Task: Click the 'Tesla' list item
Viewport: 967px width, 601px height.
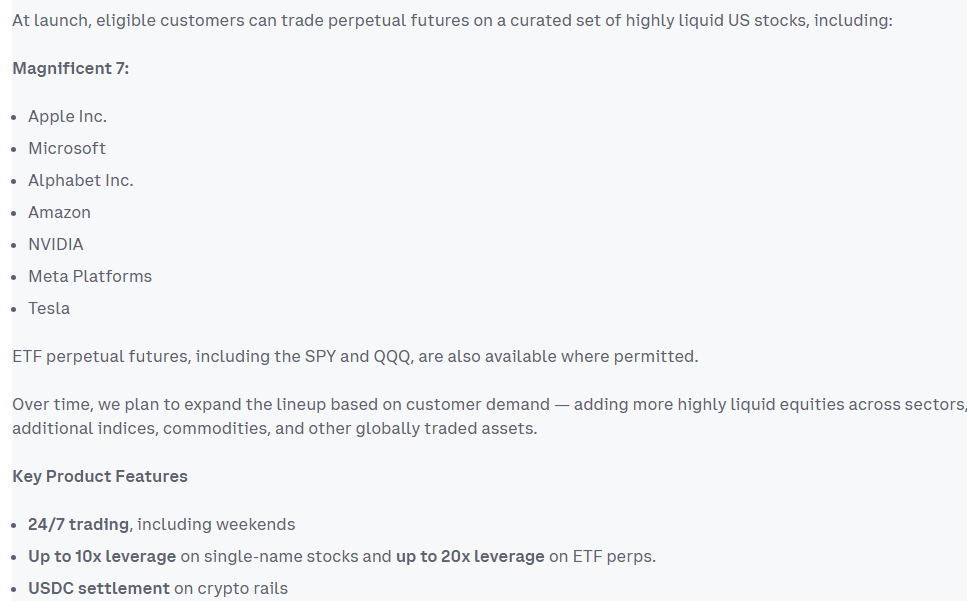Action: 49,309
